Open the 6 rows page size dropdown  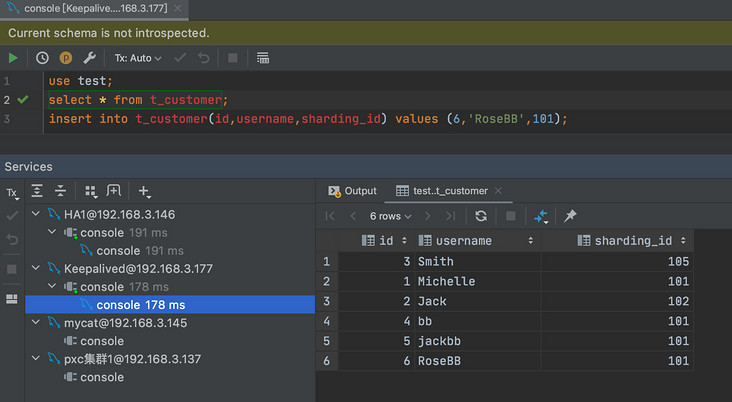point(390,216)
